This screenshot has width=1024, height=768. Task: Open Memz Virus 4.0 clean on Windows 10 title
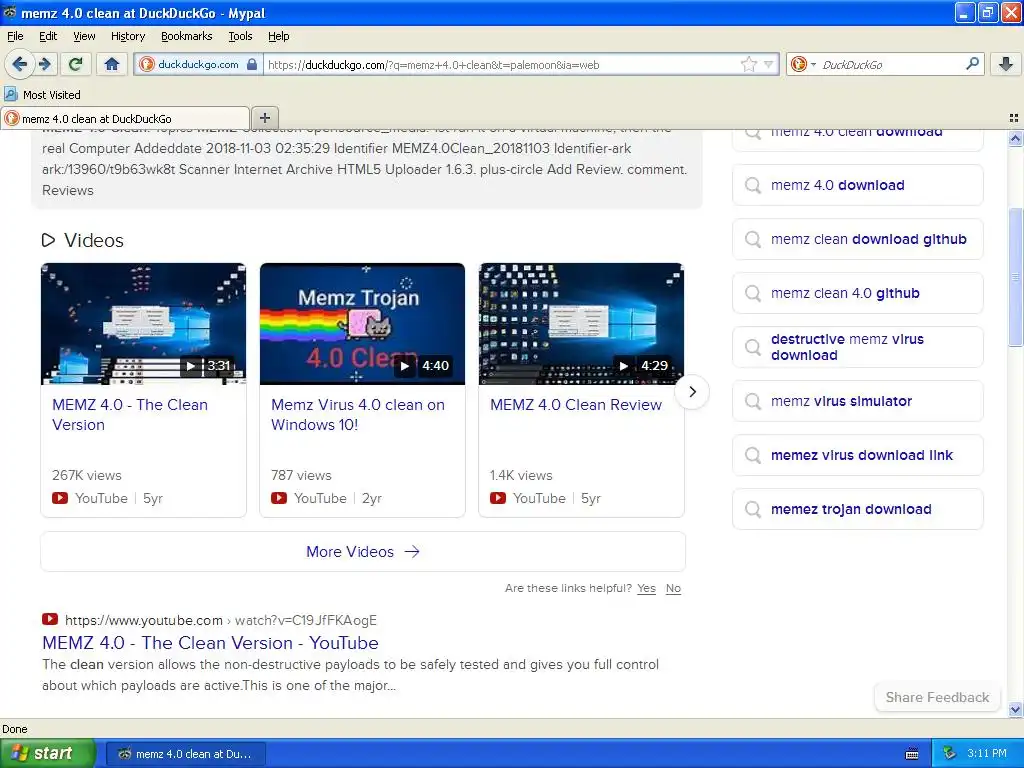tap(358, 415)
